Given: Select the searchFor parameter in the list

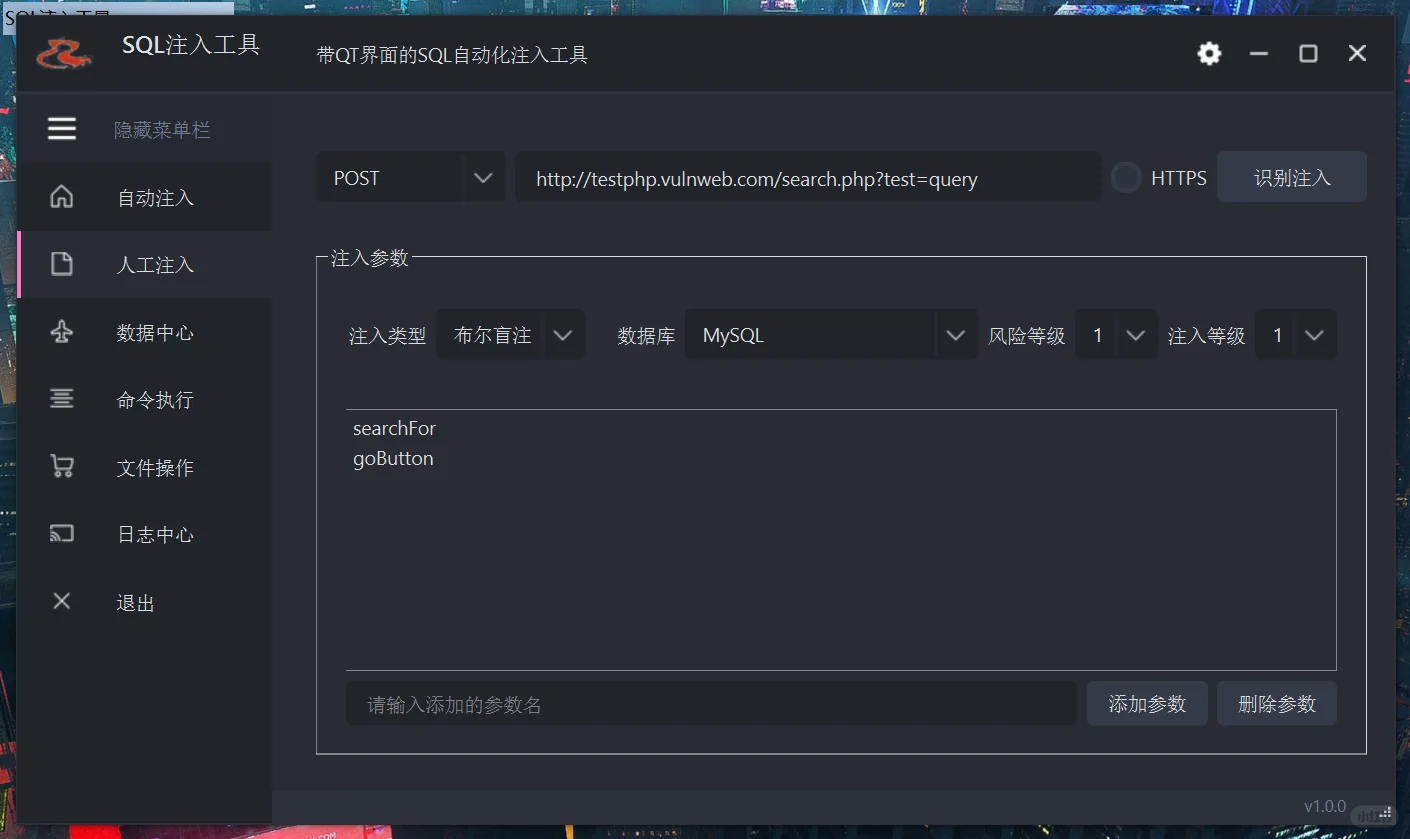Looking at the screenshot, I should click(x=394, y=428).
